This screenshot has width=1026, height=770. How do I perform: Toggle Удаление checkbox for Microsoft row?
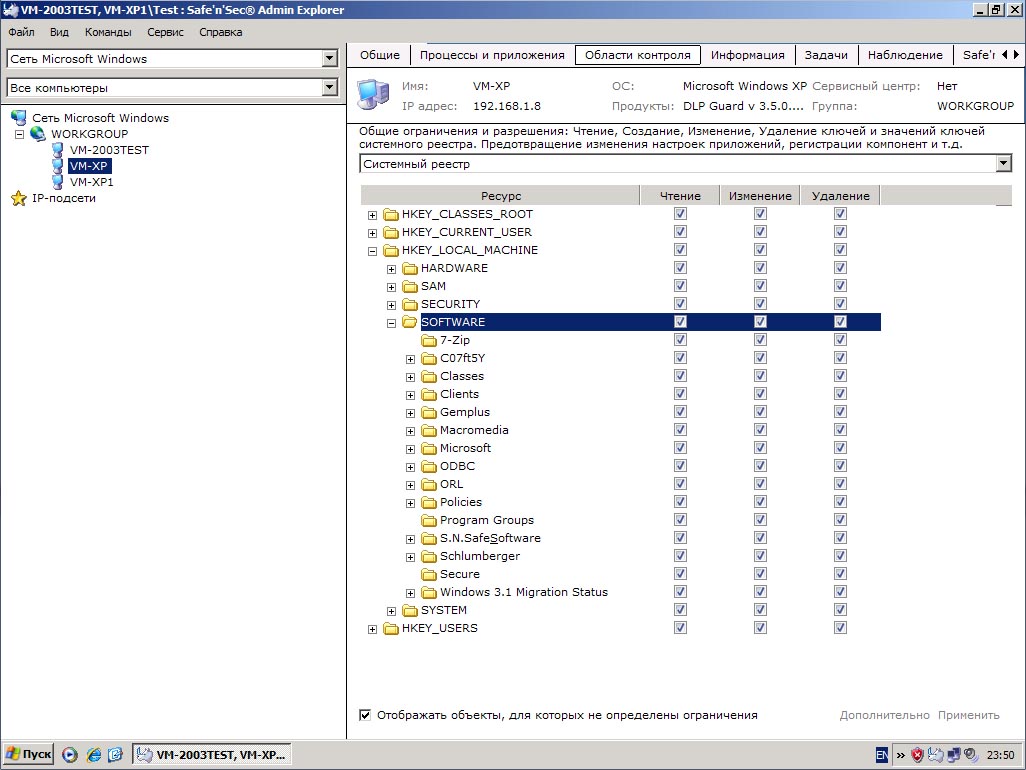840,447
